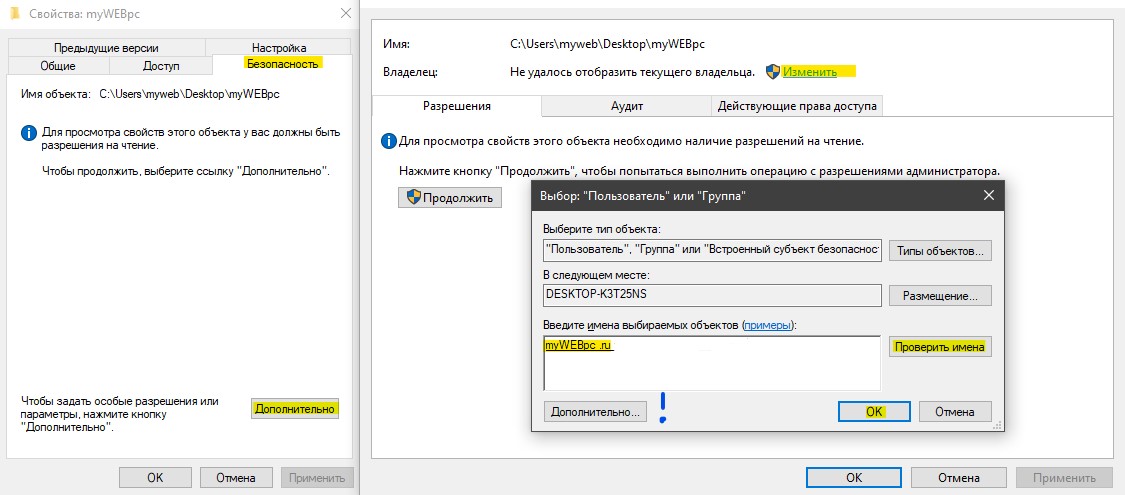Screen dimensions: 1125x495
Task: Select the Разрешения tab
Action: (x=456, y=105)
